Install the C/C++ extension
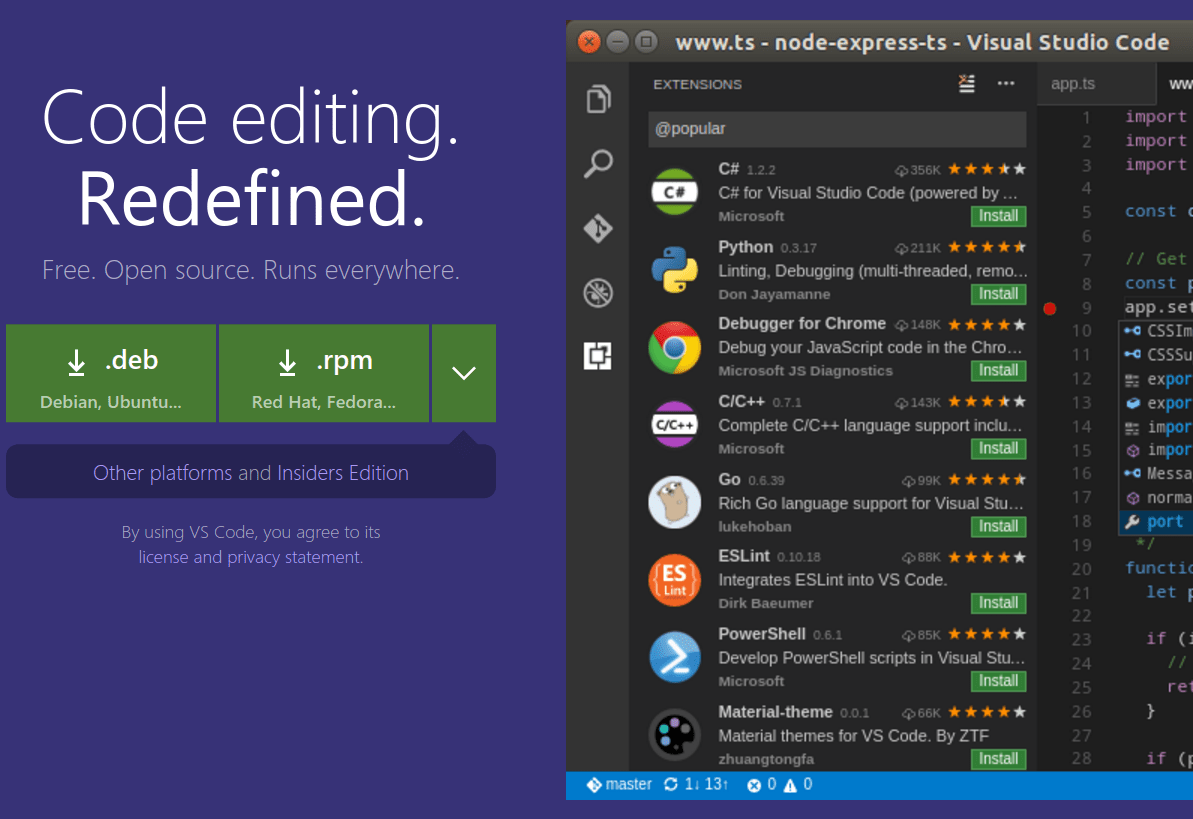The image size is (1193, 819). 998,448
